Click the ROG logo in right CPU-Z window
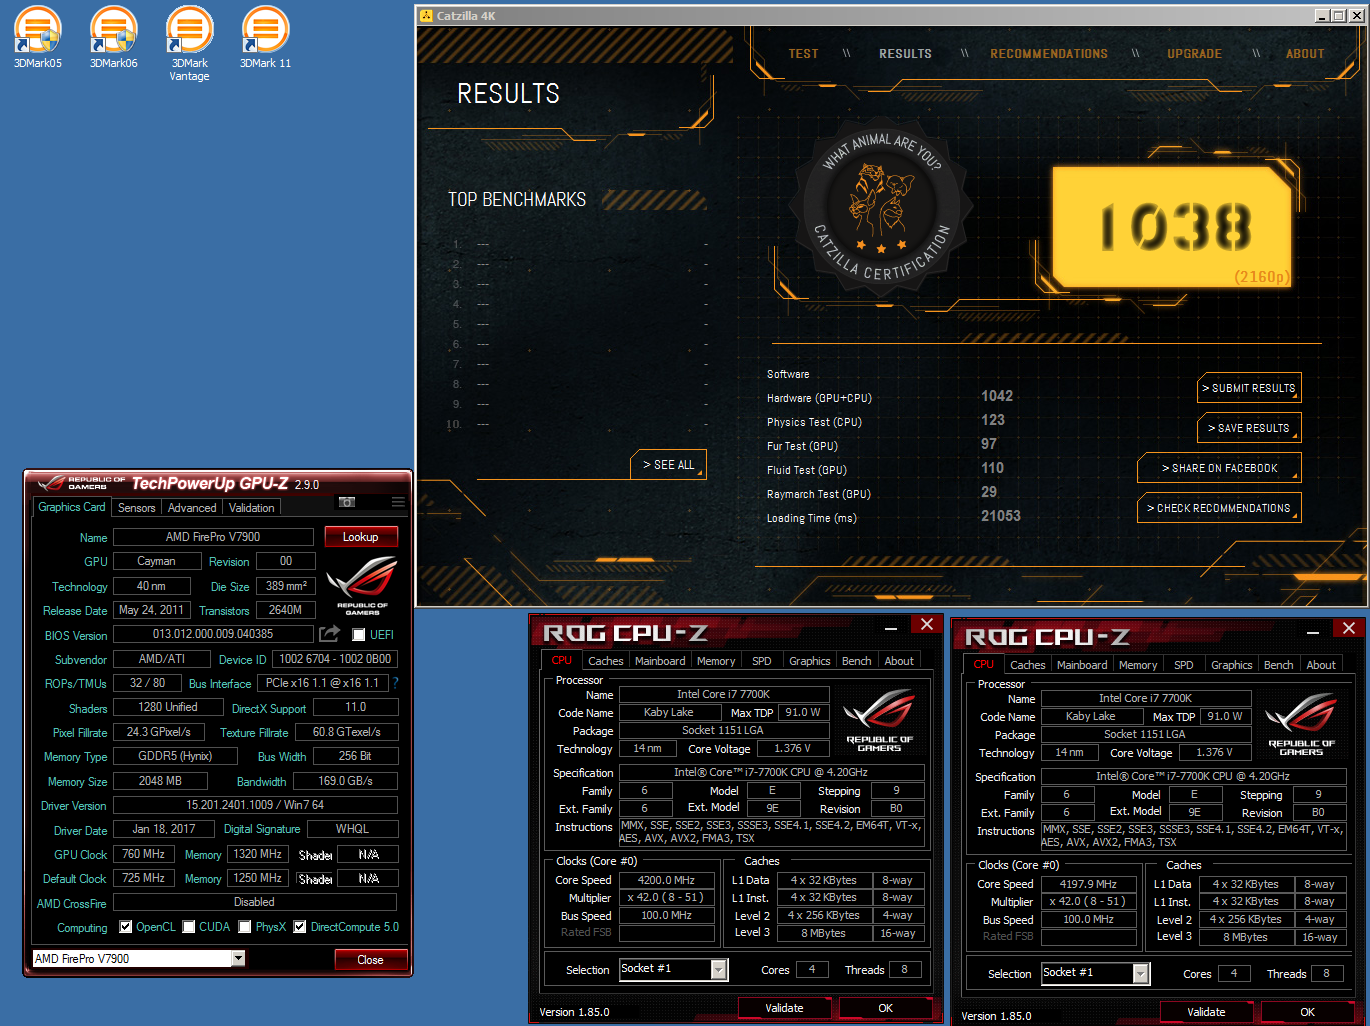 coord(1301,724)
